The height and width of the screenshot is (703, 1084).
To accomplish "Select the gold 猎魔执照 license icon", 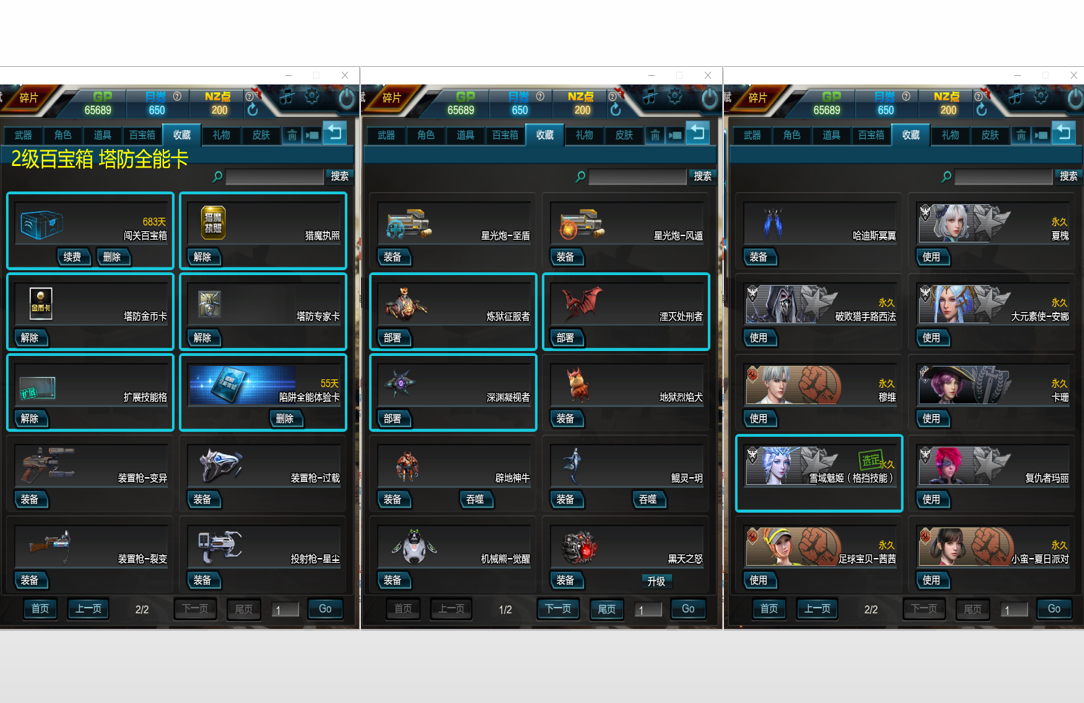I will pyautogui.click(x=213, y=223).
